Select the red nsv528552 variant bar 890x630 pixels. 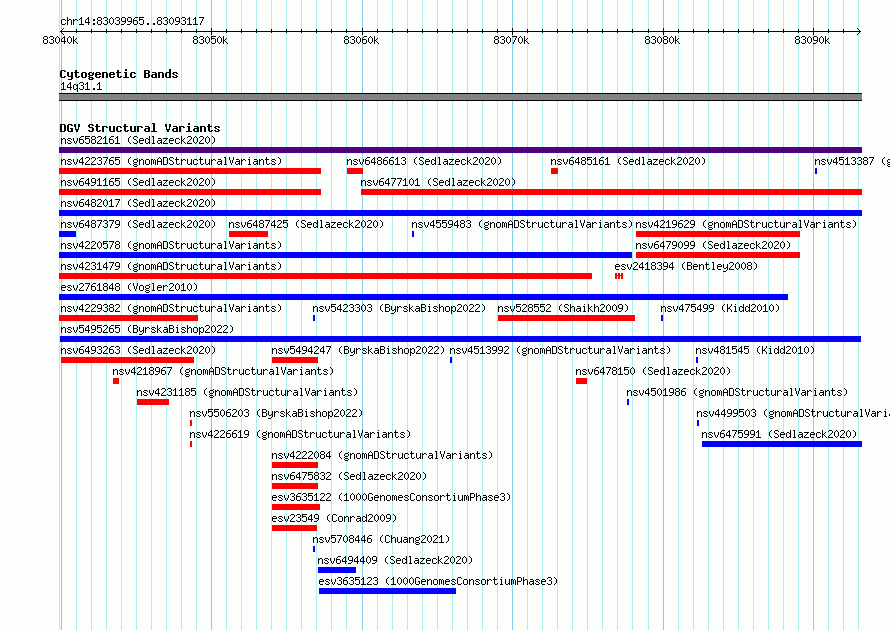click(566, 318)
